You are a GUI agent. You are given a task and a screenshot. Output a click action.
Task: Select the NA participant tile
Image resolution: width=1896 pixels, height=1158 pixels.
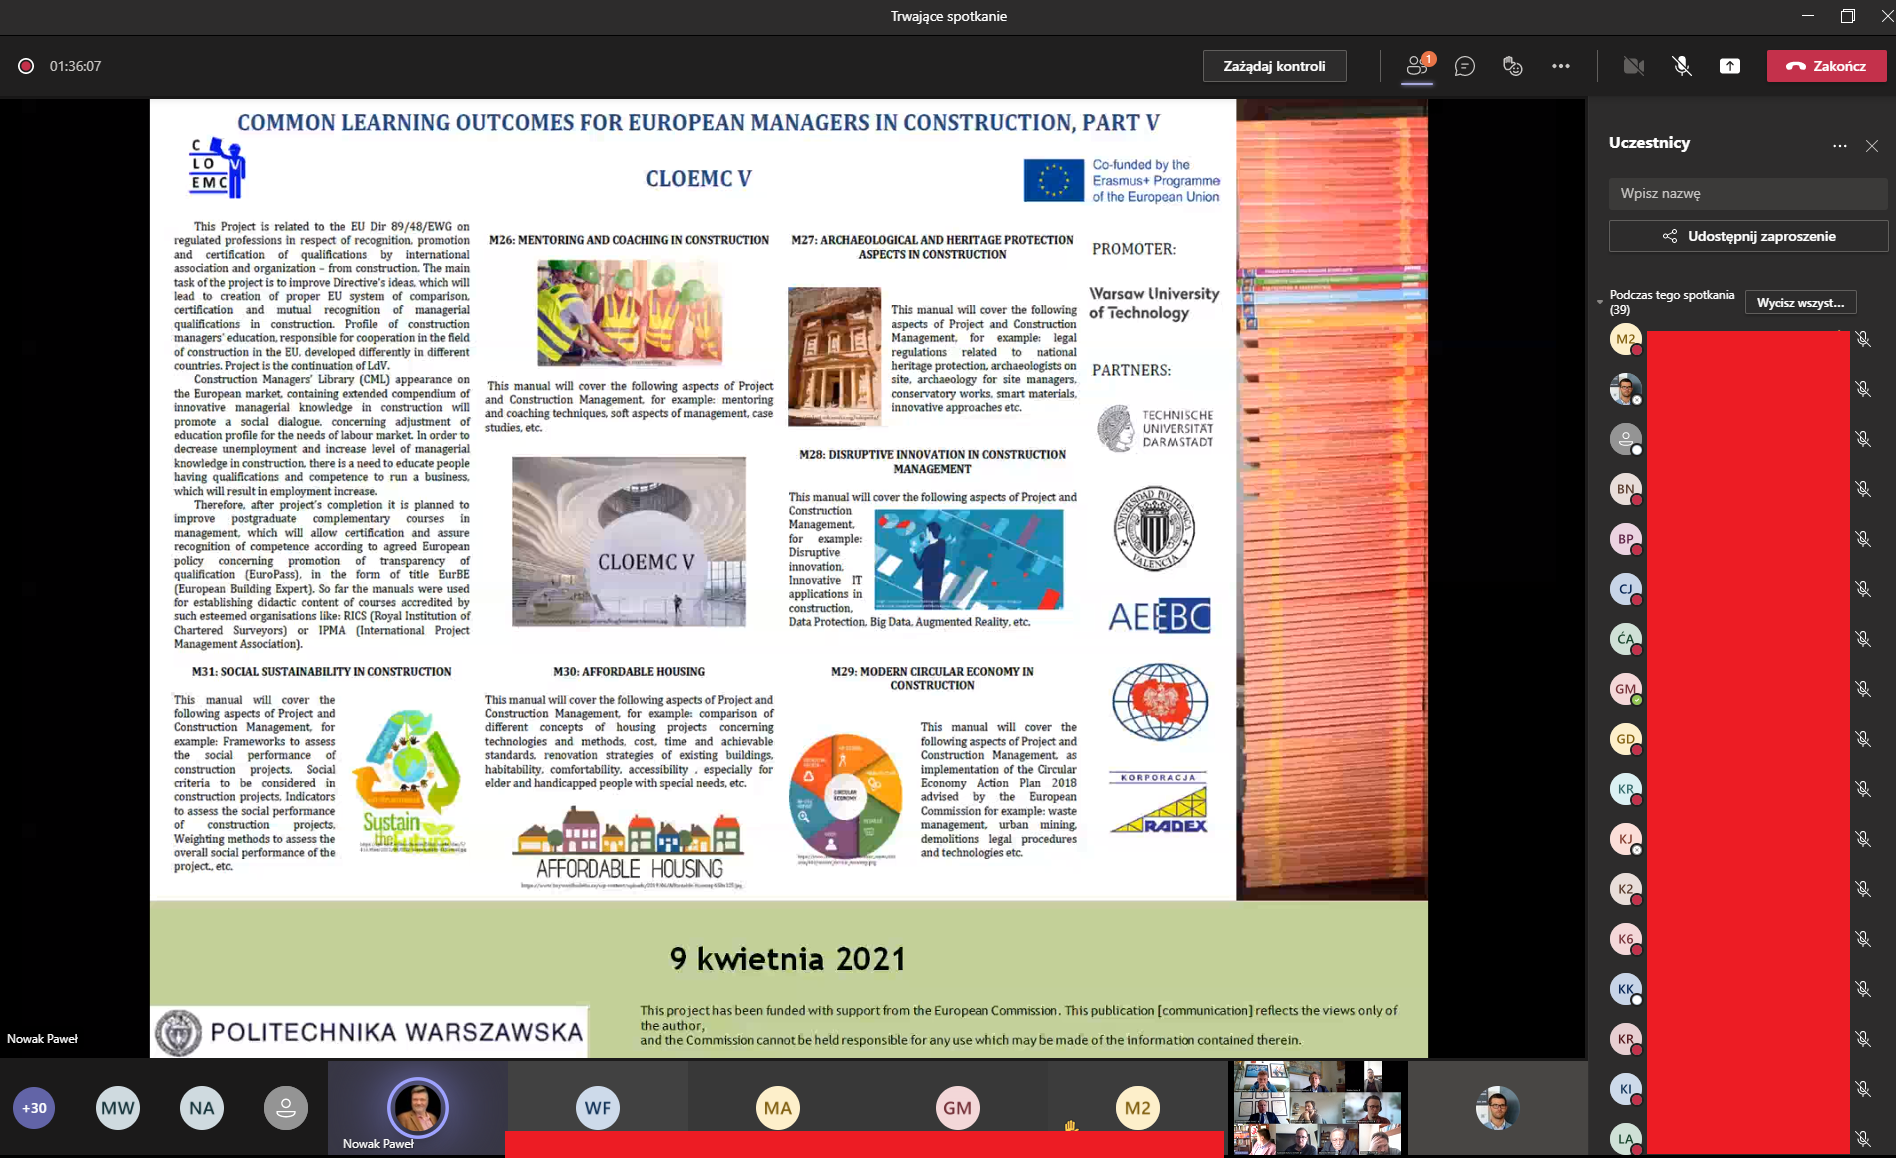pyautogui.click(x=202, y=1108)
